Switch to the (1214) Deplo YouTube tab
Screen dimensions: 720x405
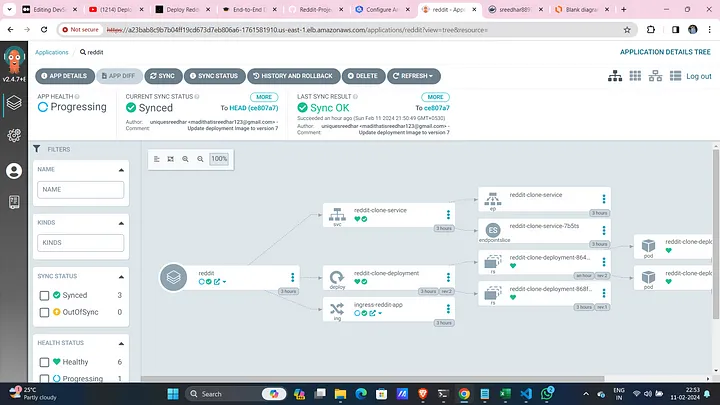tap(116, 9)
